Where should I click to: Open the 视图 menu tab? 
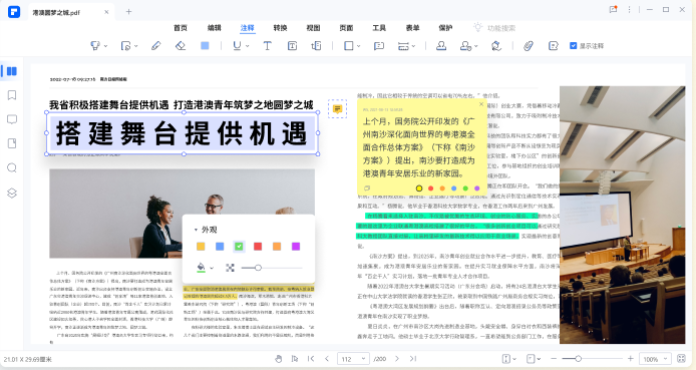coord(313,28)
